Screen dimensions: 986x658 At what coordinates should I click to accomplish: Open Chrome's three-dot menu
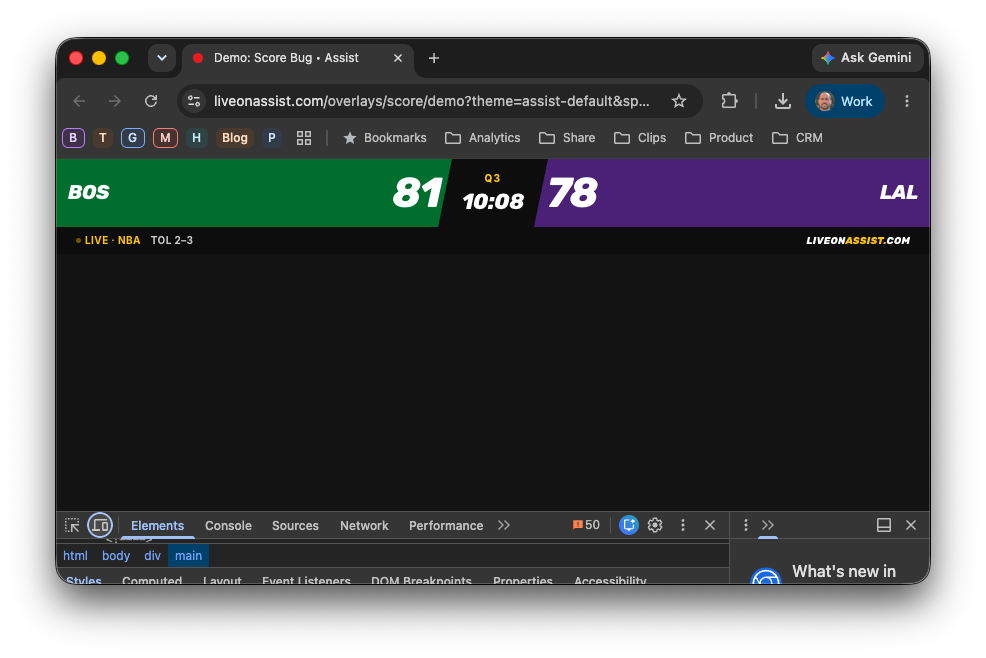pyautogui.click(x=906, y=101)
